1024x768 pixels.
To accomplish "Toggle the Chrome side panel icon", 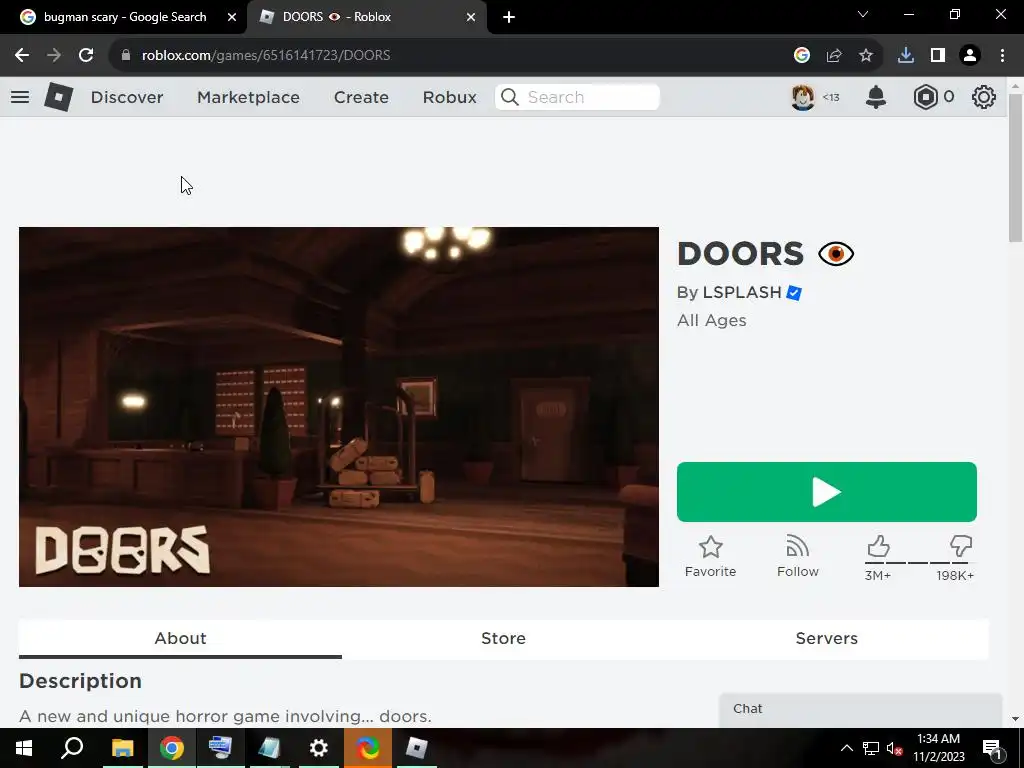I will (x=938, y=56).
